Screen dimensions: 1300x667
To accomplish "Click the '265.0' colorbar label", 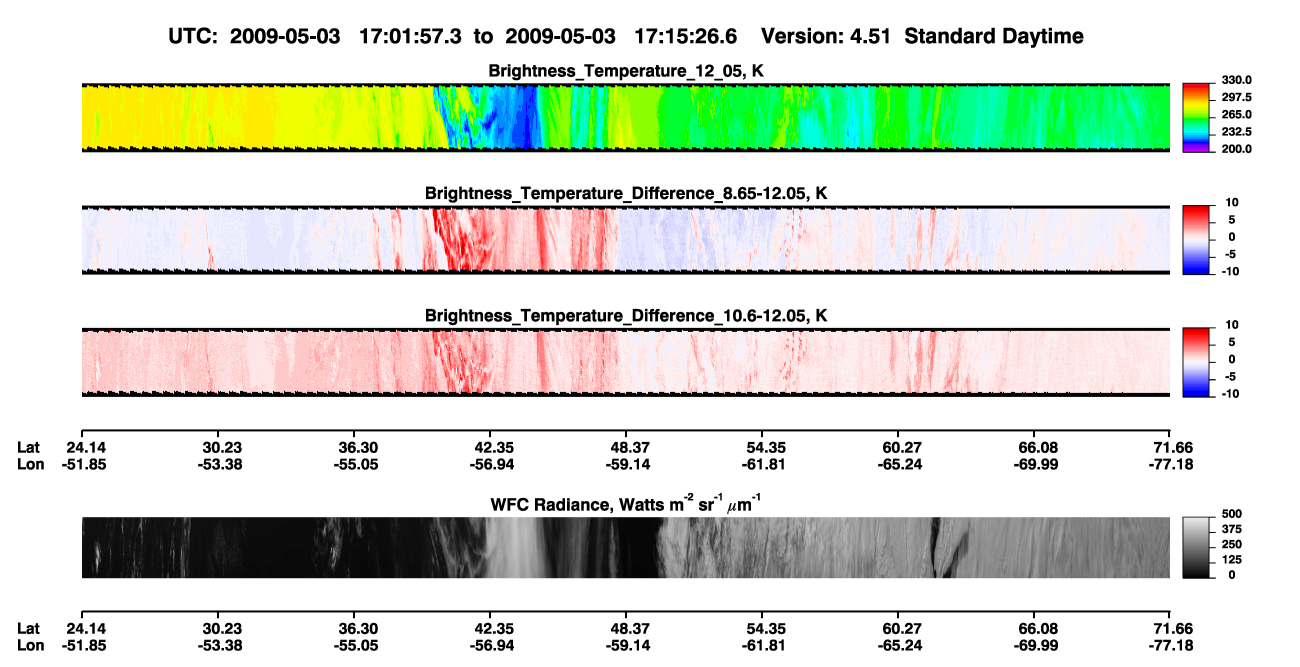I will coord(1236,114).
